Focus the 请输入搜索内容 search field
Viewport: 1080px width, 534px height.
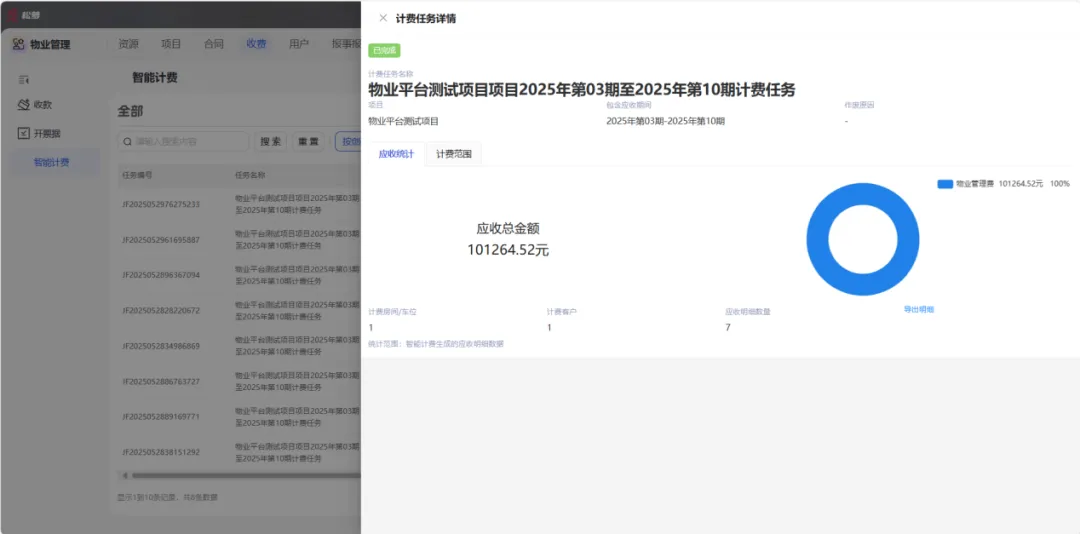point(183,142)
